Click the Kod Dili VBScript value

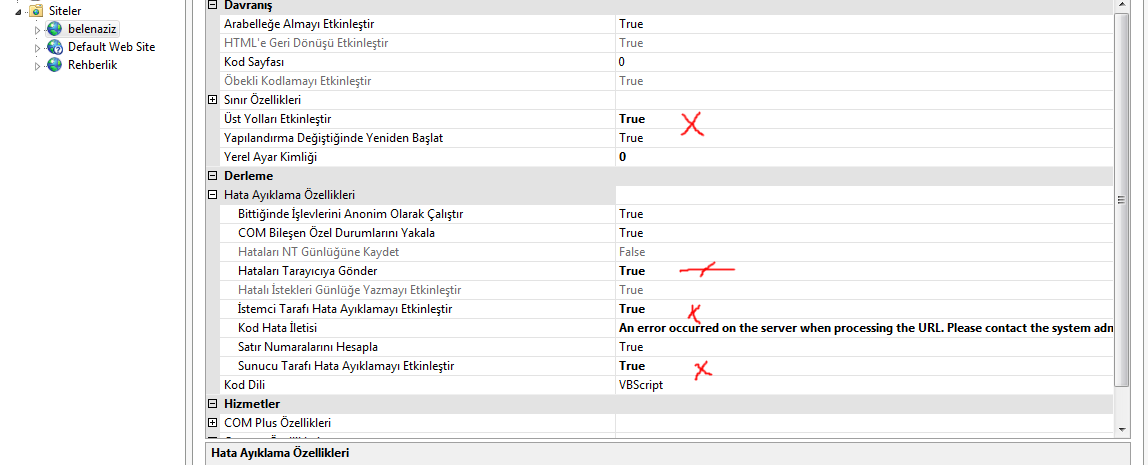pyautogui.click(x=640, y=385)
